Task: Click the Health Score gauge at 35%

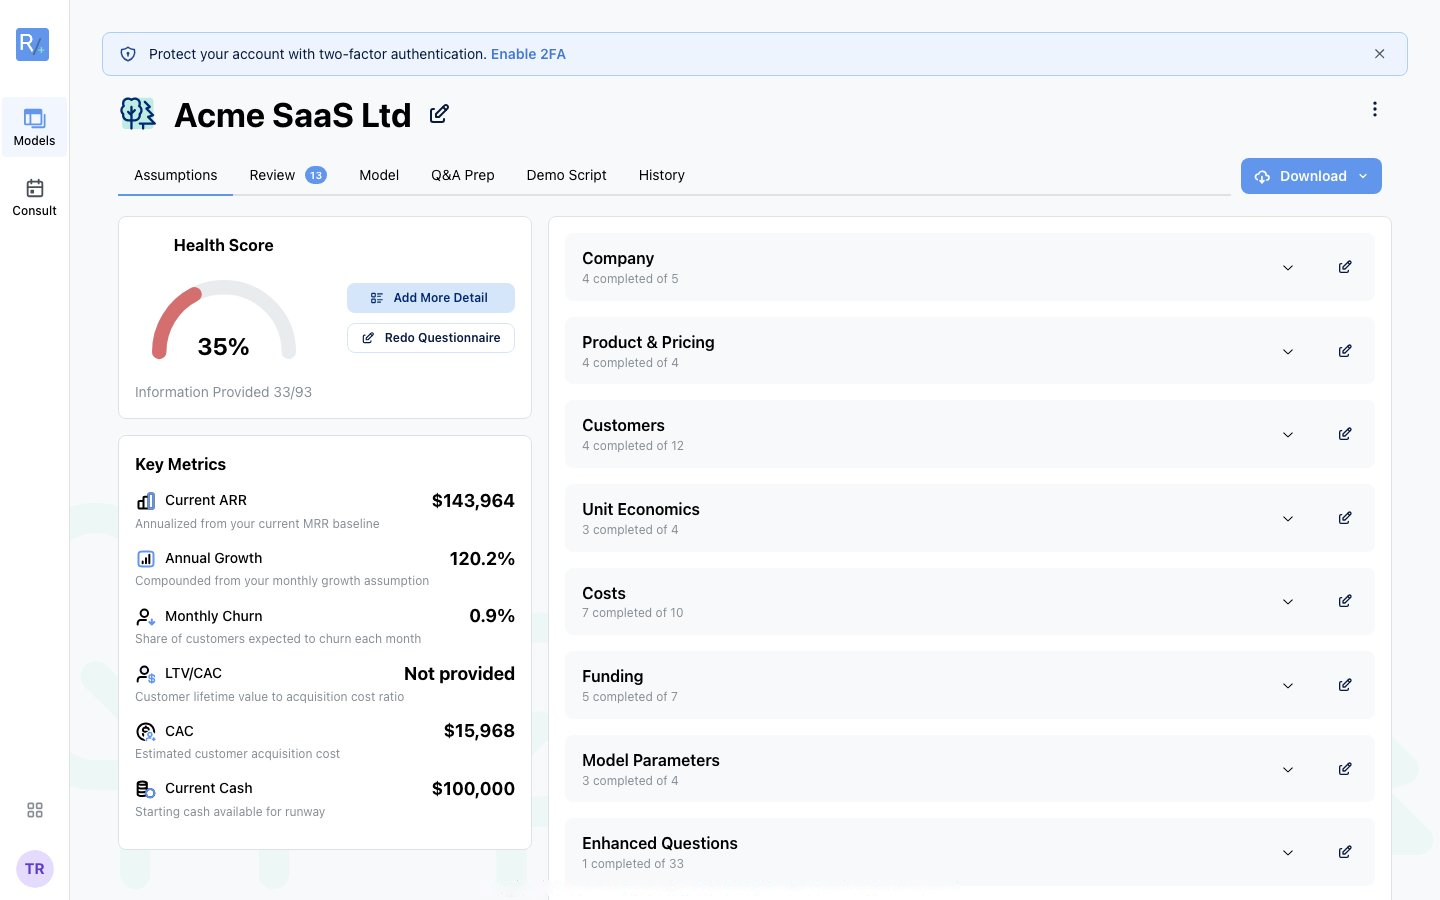Action: click(x=224, y=320)
